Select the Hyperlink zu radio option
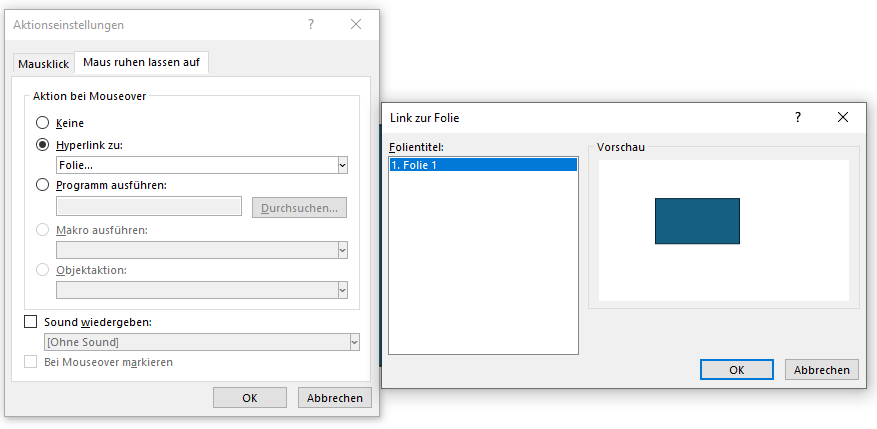This screenshot has height=429, width=877. tap(42, 144)
